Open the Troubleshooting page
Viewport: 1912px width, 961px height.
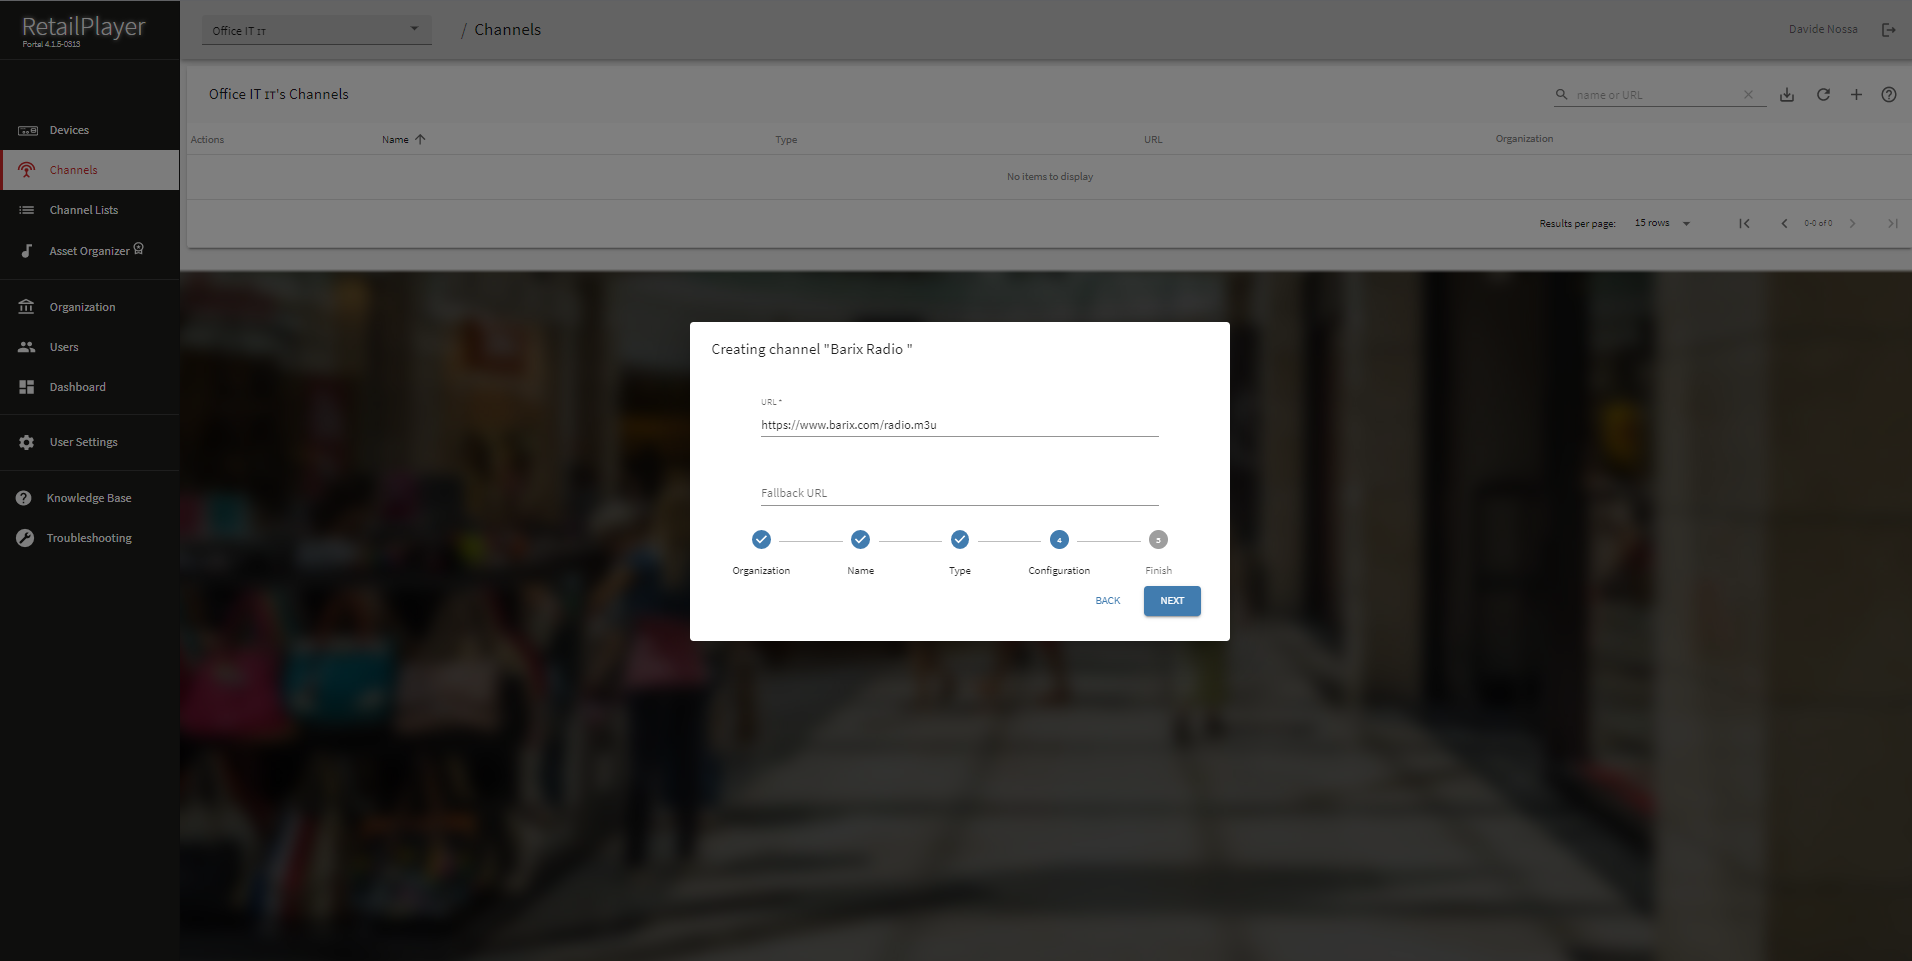(x=89, y=538)
